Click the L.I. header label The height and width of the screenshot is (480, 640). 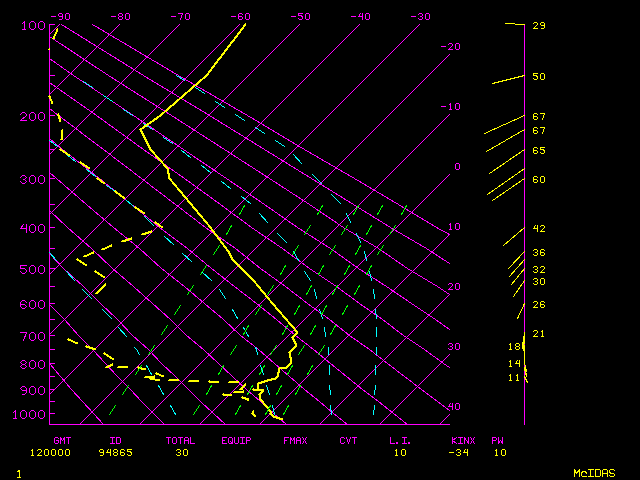[400, 440]
